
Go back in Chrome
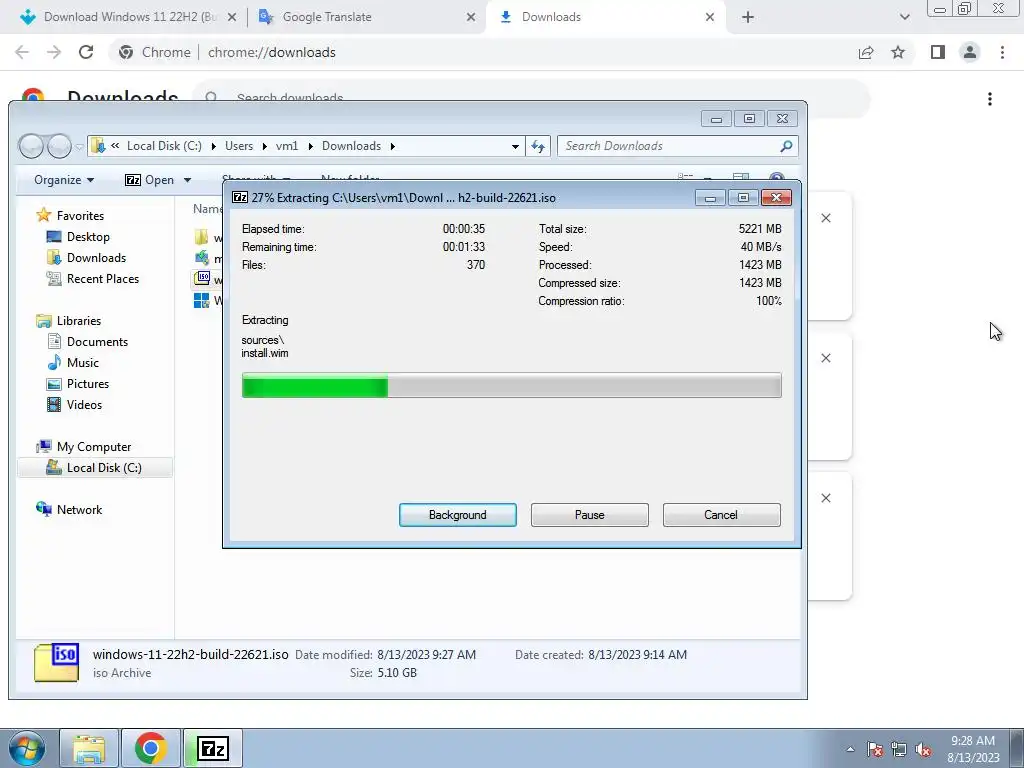pos(22,52)
